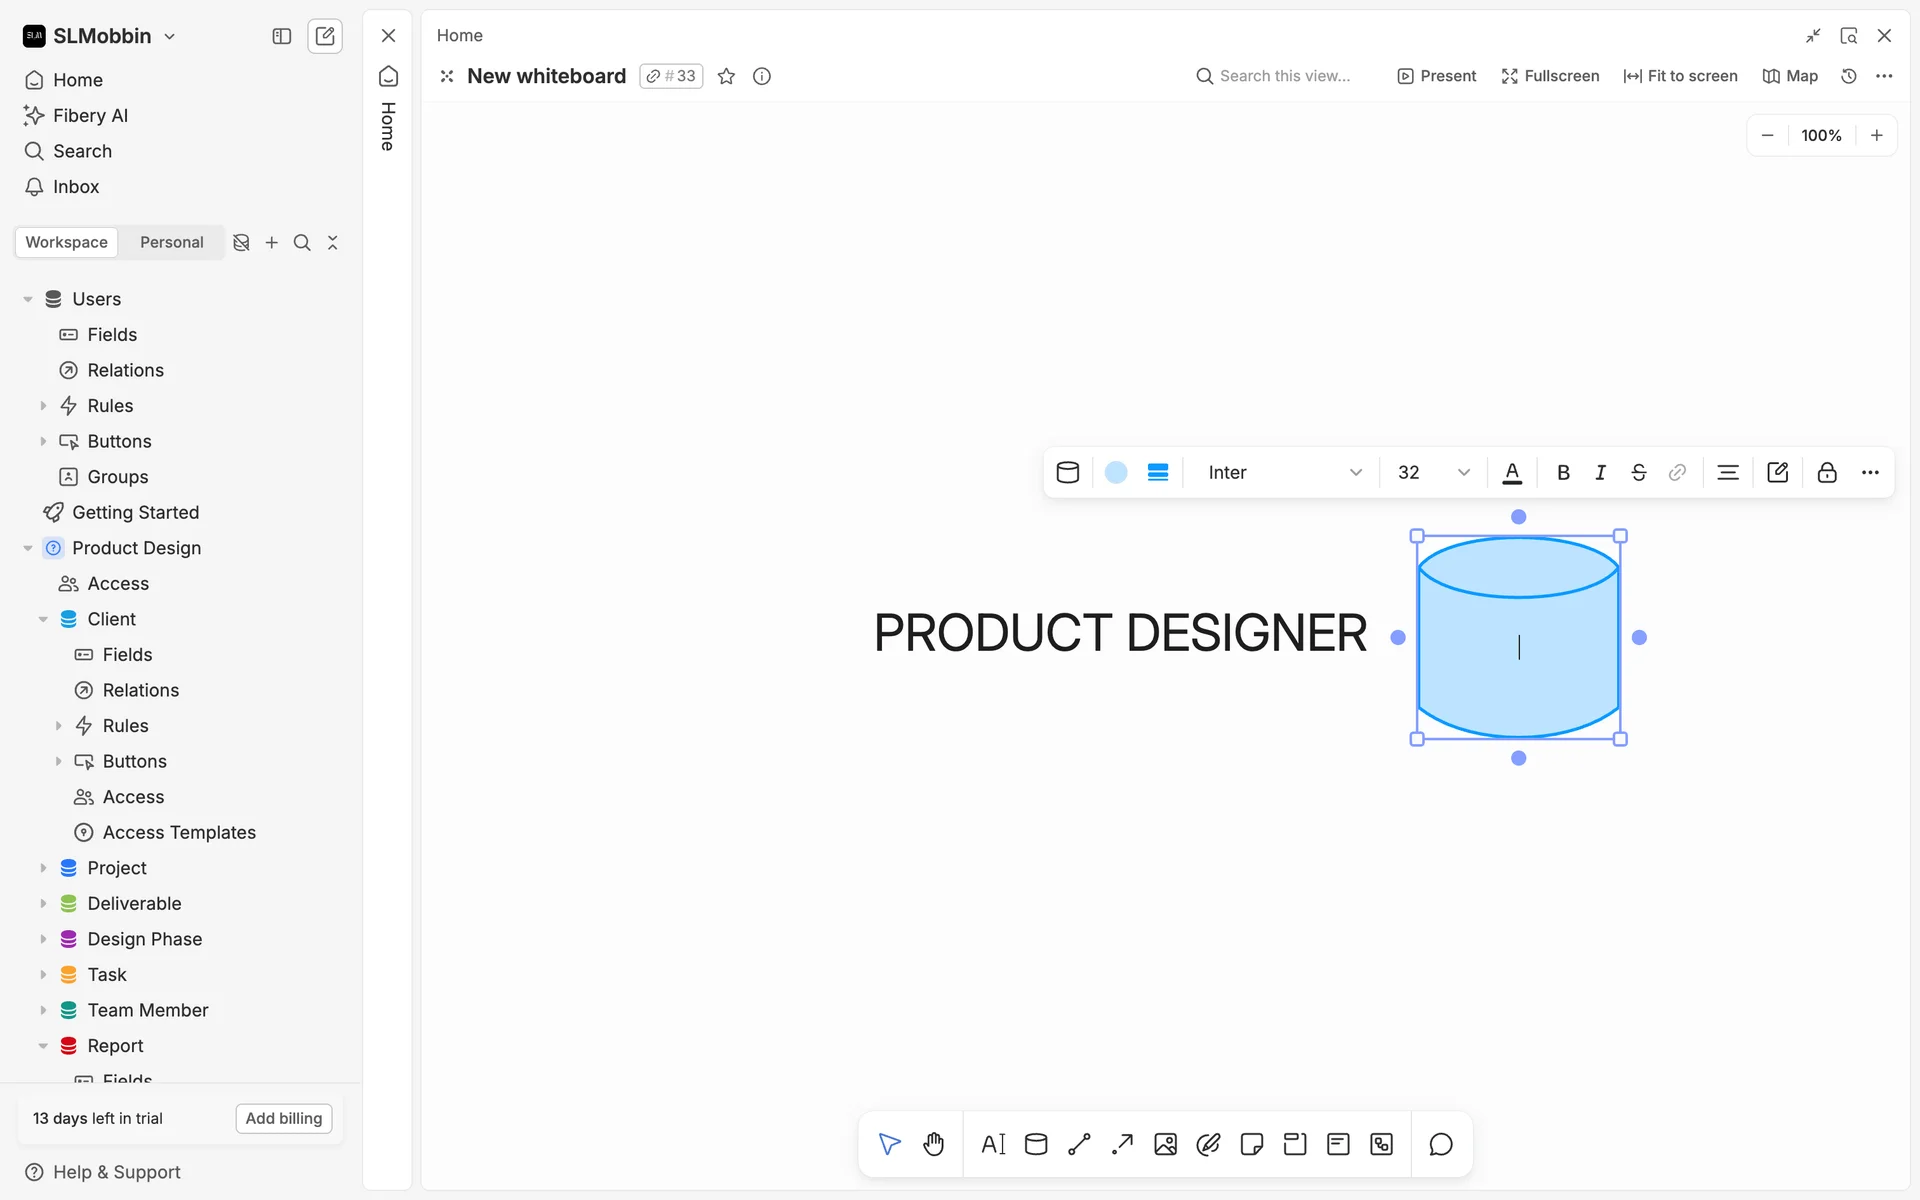Open Fibery AI from sidebar
Screen dimensions: 1920x1200
90,116
